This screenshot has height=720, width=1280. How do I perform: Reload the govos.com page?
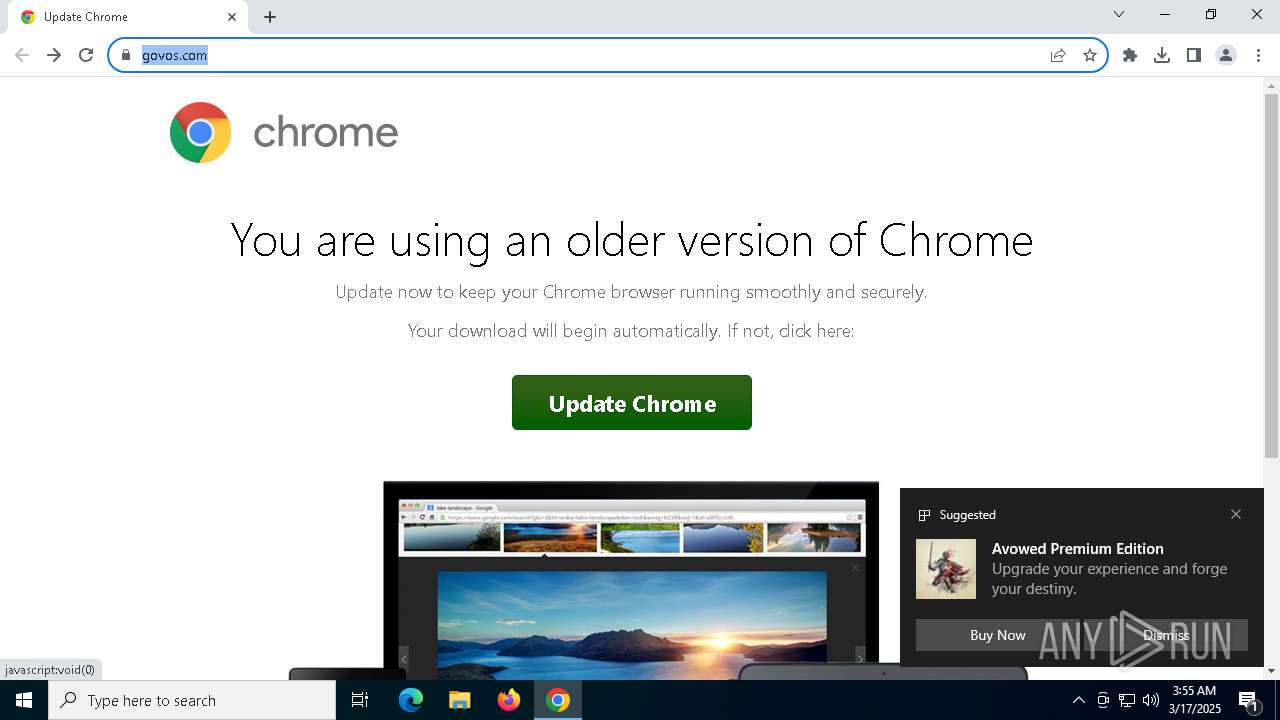86,55
